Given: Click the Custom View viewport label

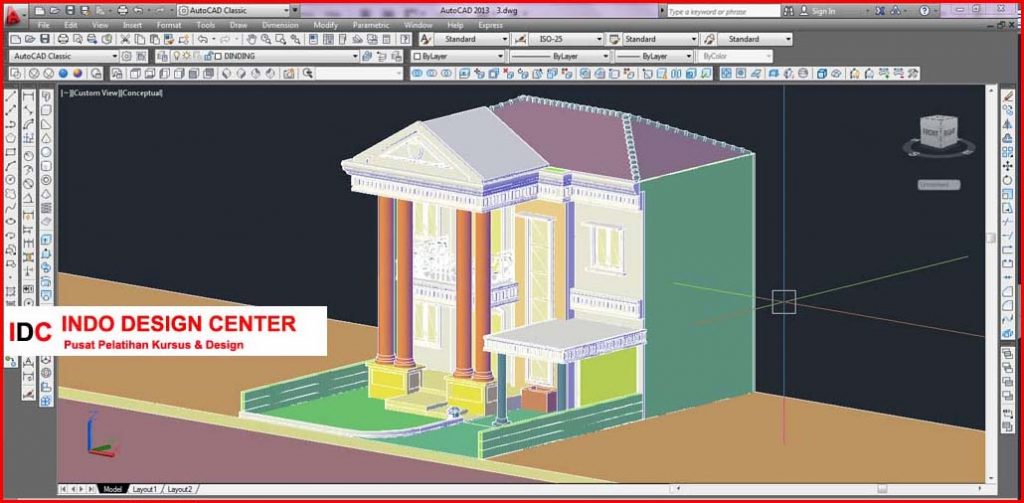Looking at the screenshot, I should [95, 93].
